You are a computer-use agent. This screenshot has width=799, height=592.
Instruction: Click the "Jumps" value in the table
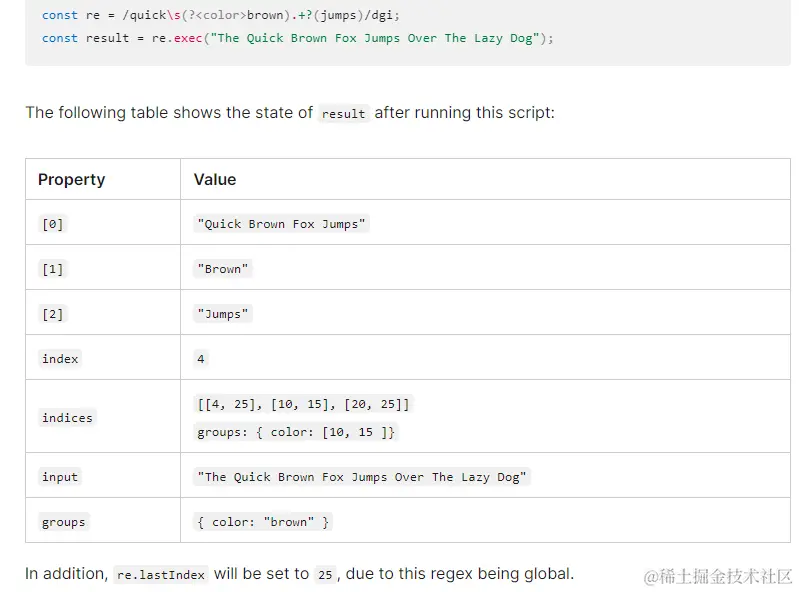223,314
